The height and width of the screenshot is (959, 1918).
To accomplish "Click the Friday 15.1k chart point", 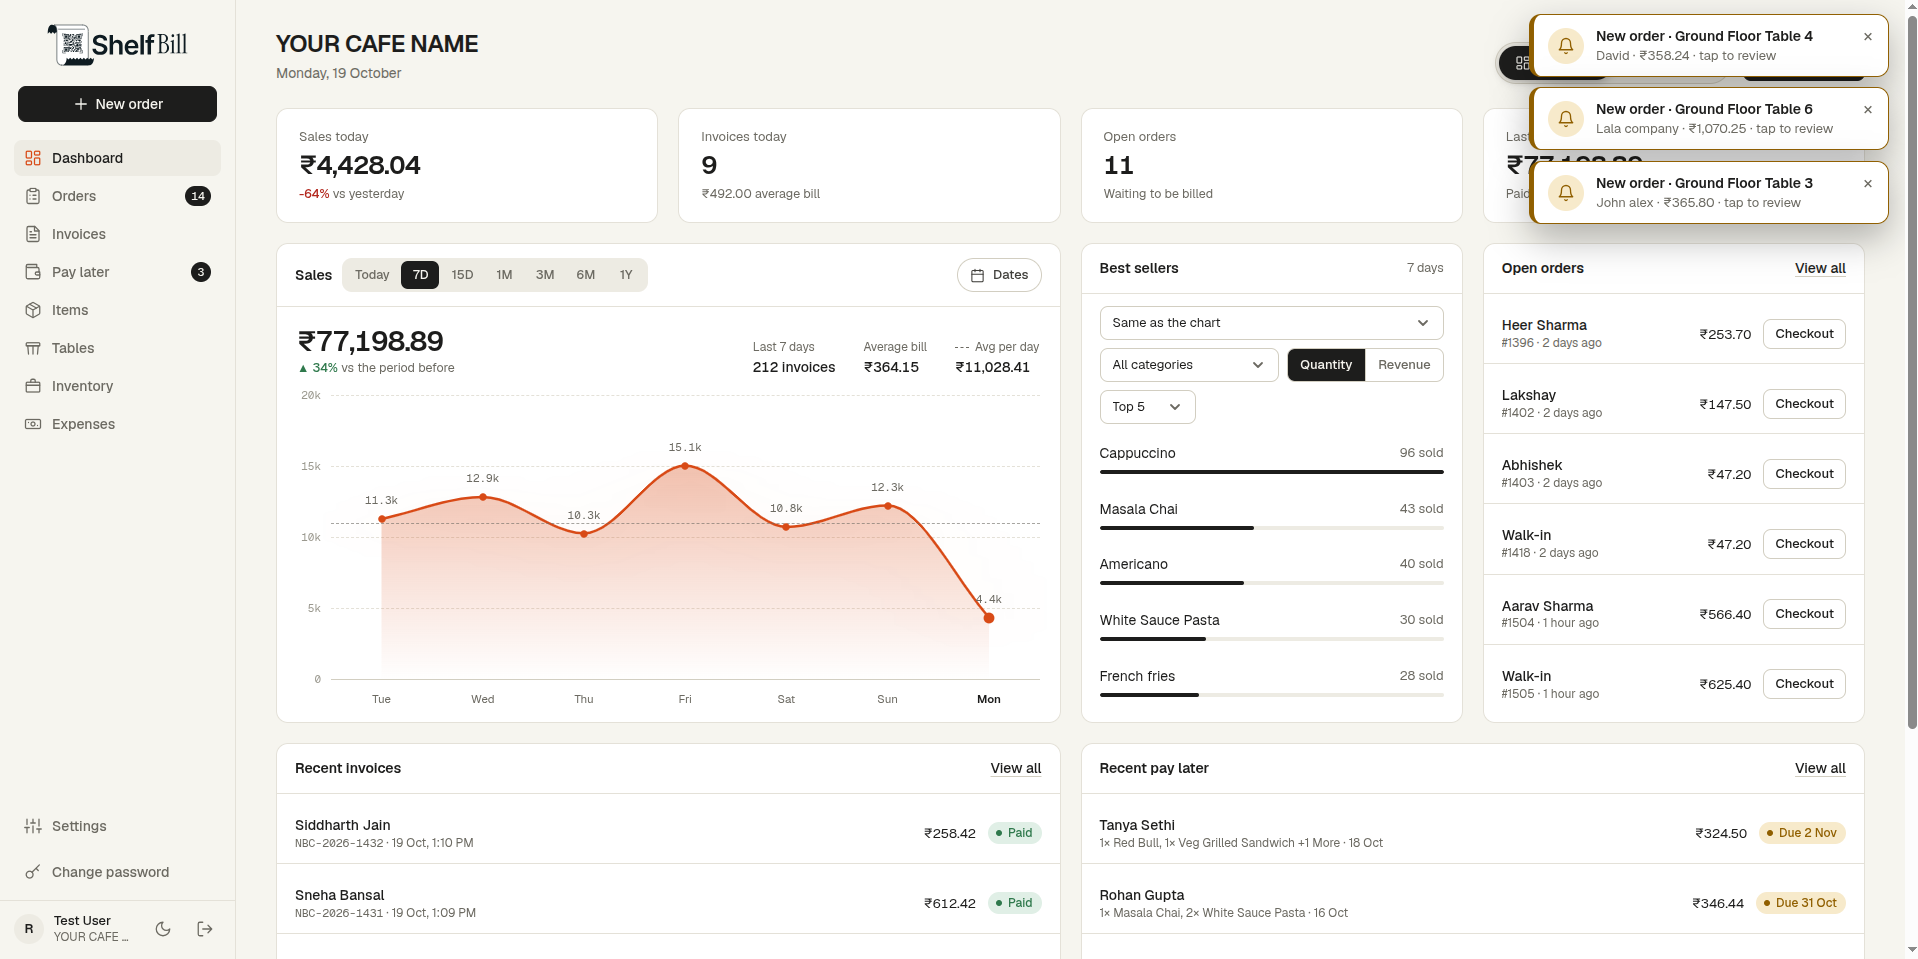I will coord(685,466).
